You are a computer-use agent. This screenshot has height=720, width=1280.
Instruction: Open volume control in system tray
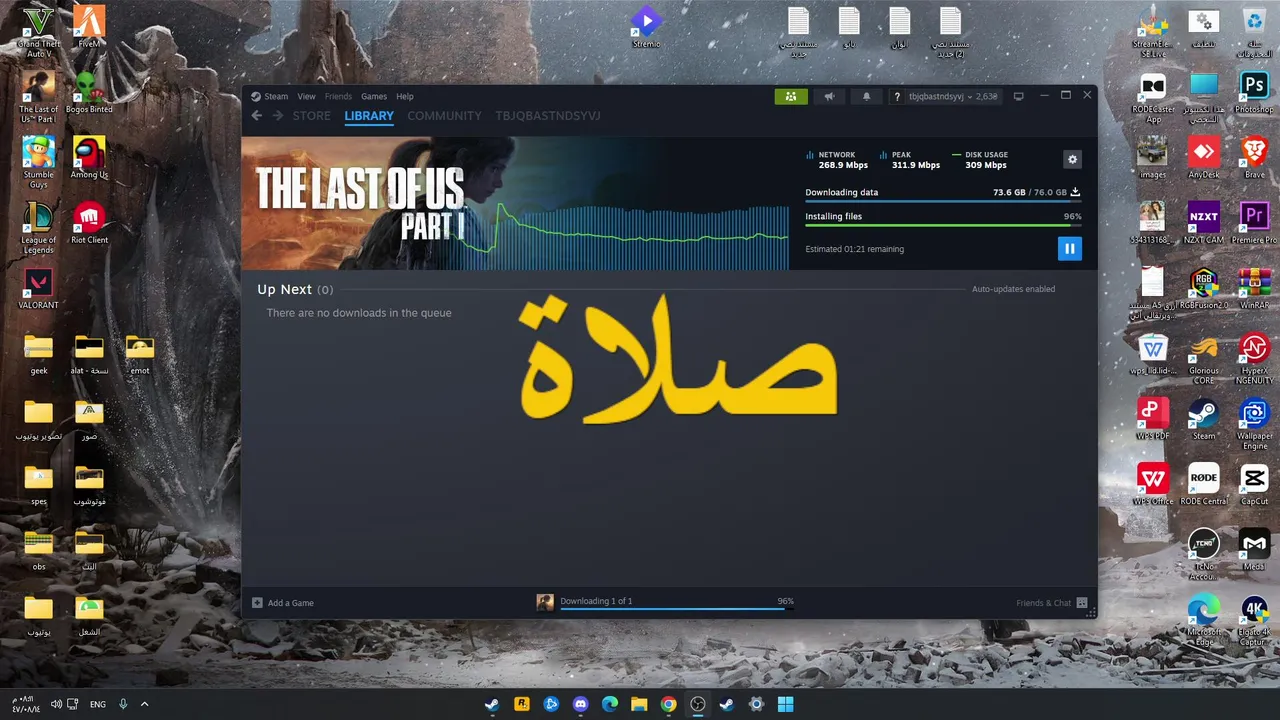(56, 704)
